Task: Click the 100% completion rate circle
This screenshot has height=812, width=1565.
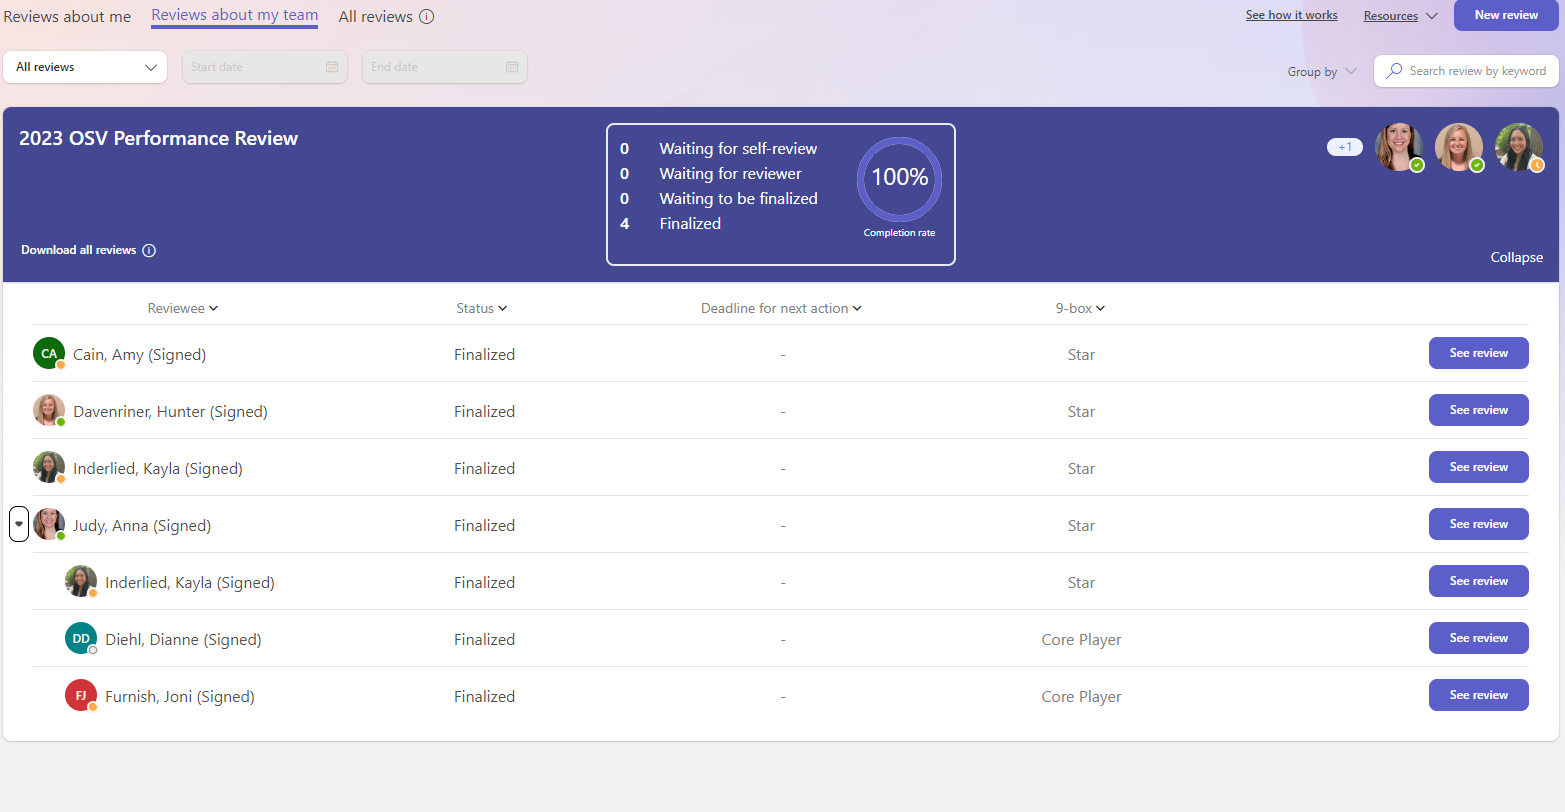Action: (x=899, y=179)
